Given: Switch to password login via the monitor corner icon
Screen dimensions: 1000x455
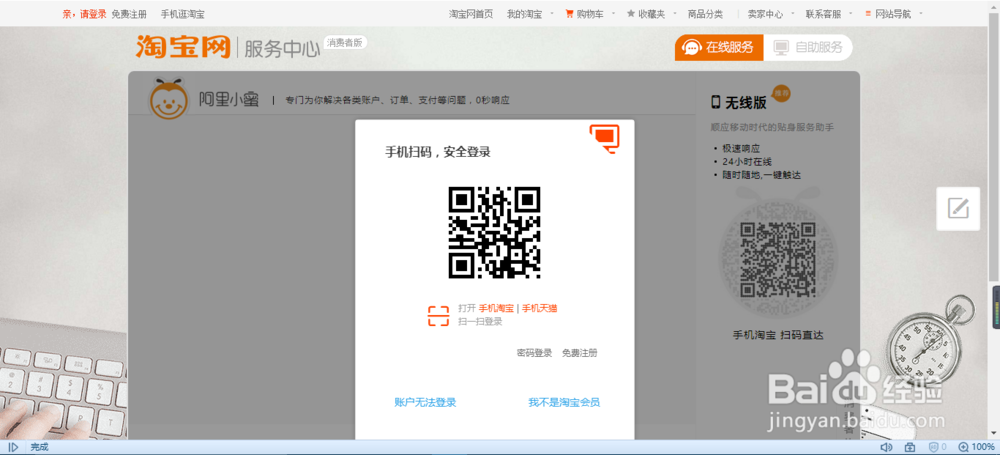Looking at the screenshot, I should 605,138.
